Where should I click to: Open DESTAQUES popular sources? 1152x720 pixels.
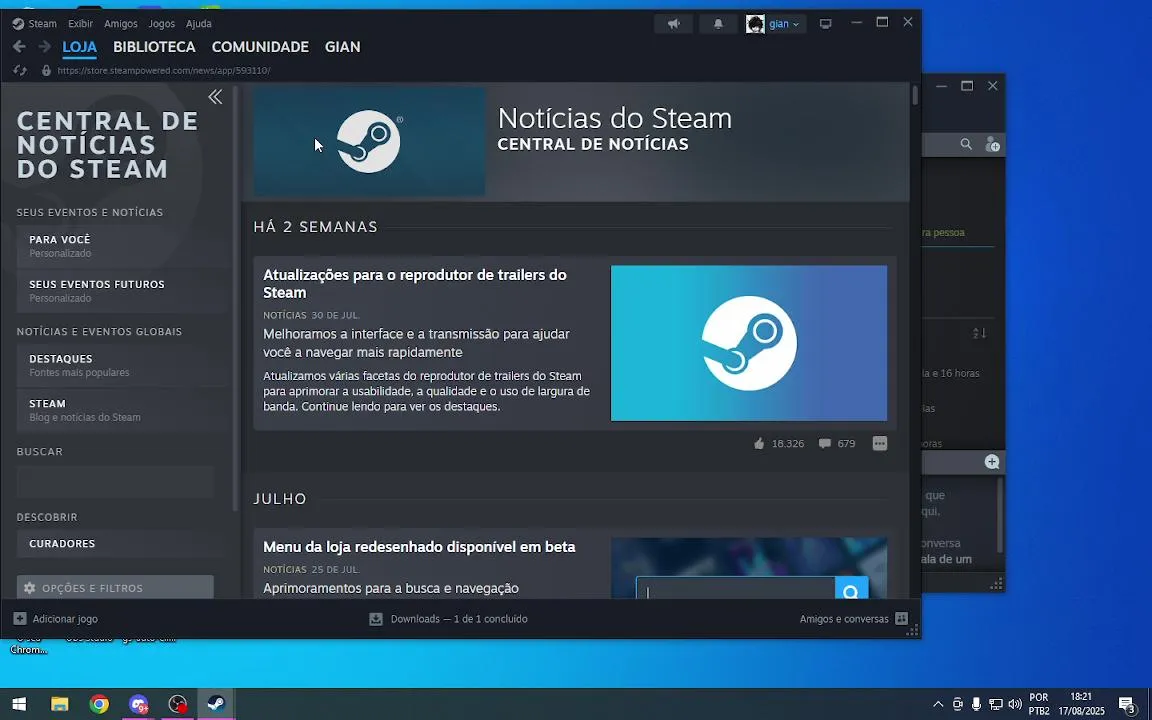coord(122,365)
